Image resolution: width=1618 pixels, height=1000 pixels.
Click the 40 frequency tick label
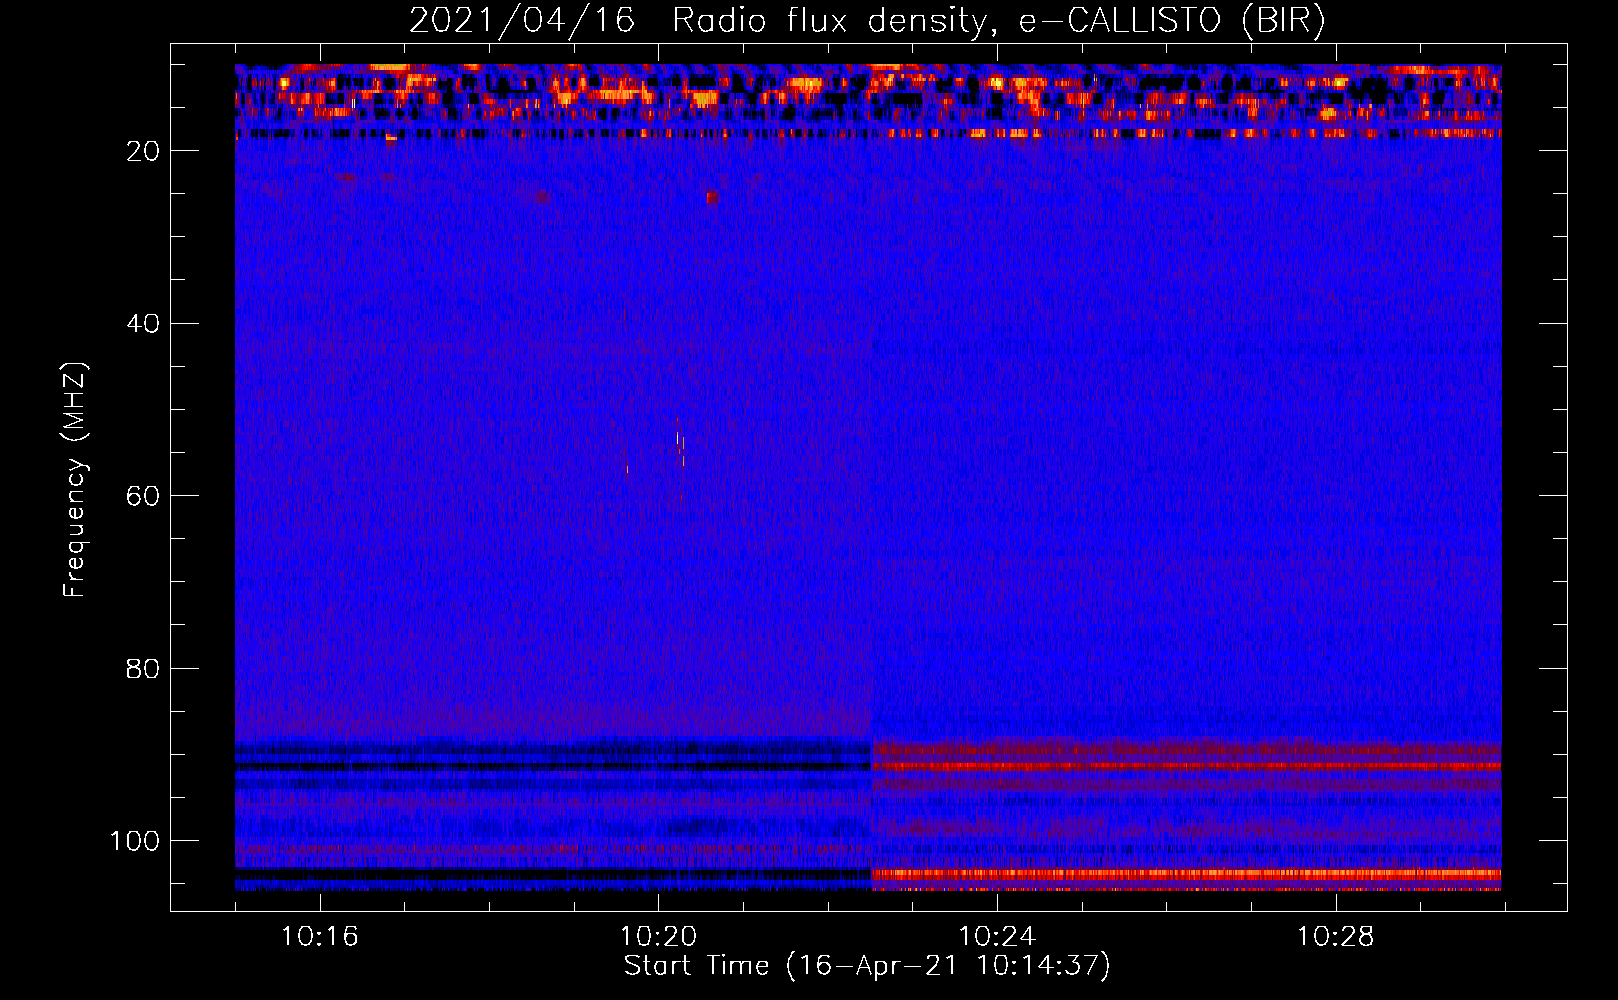(x=143, y=324)
